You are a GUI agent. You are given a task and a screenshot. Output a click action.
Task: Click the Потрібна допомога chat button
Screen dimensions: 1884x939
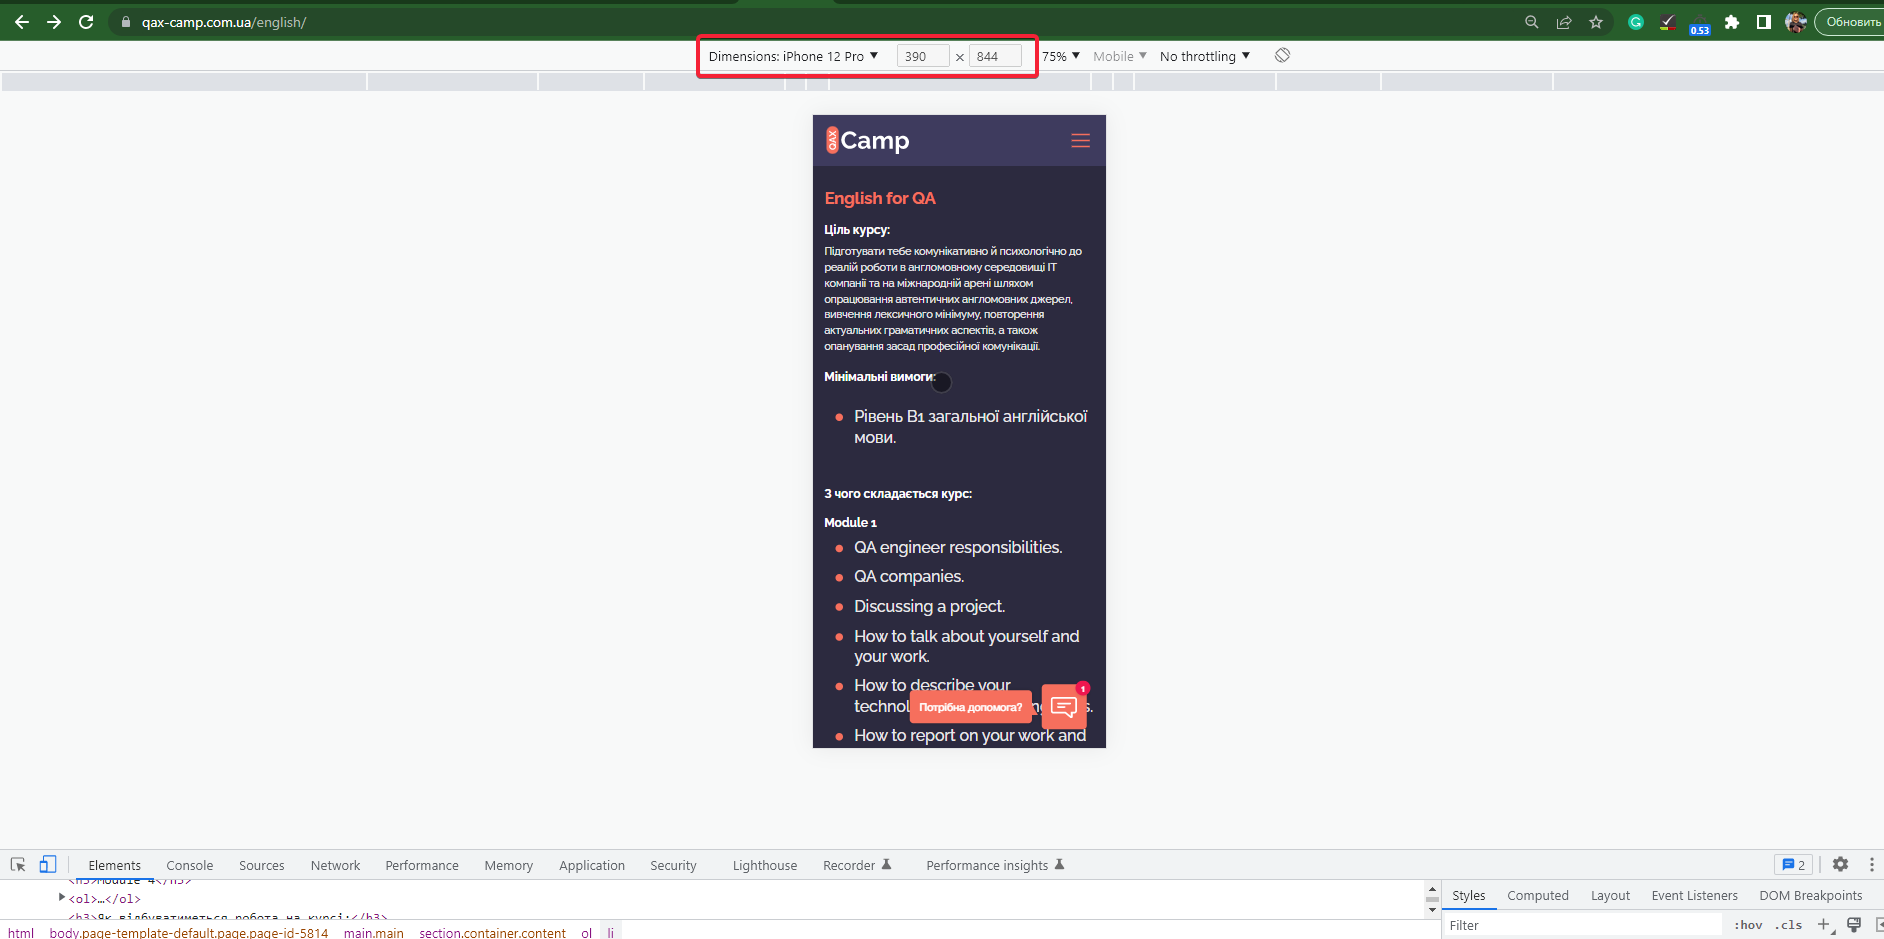pos(969,706)
